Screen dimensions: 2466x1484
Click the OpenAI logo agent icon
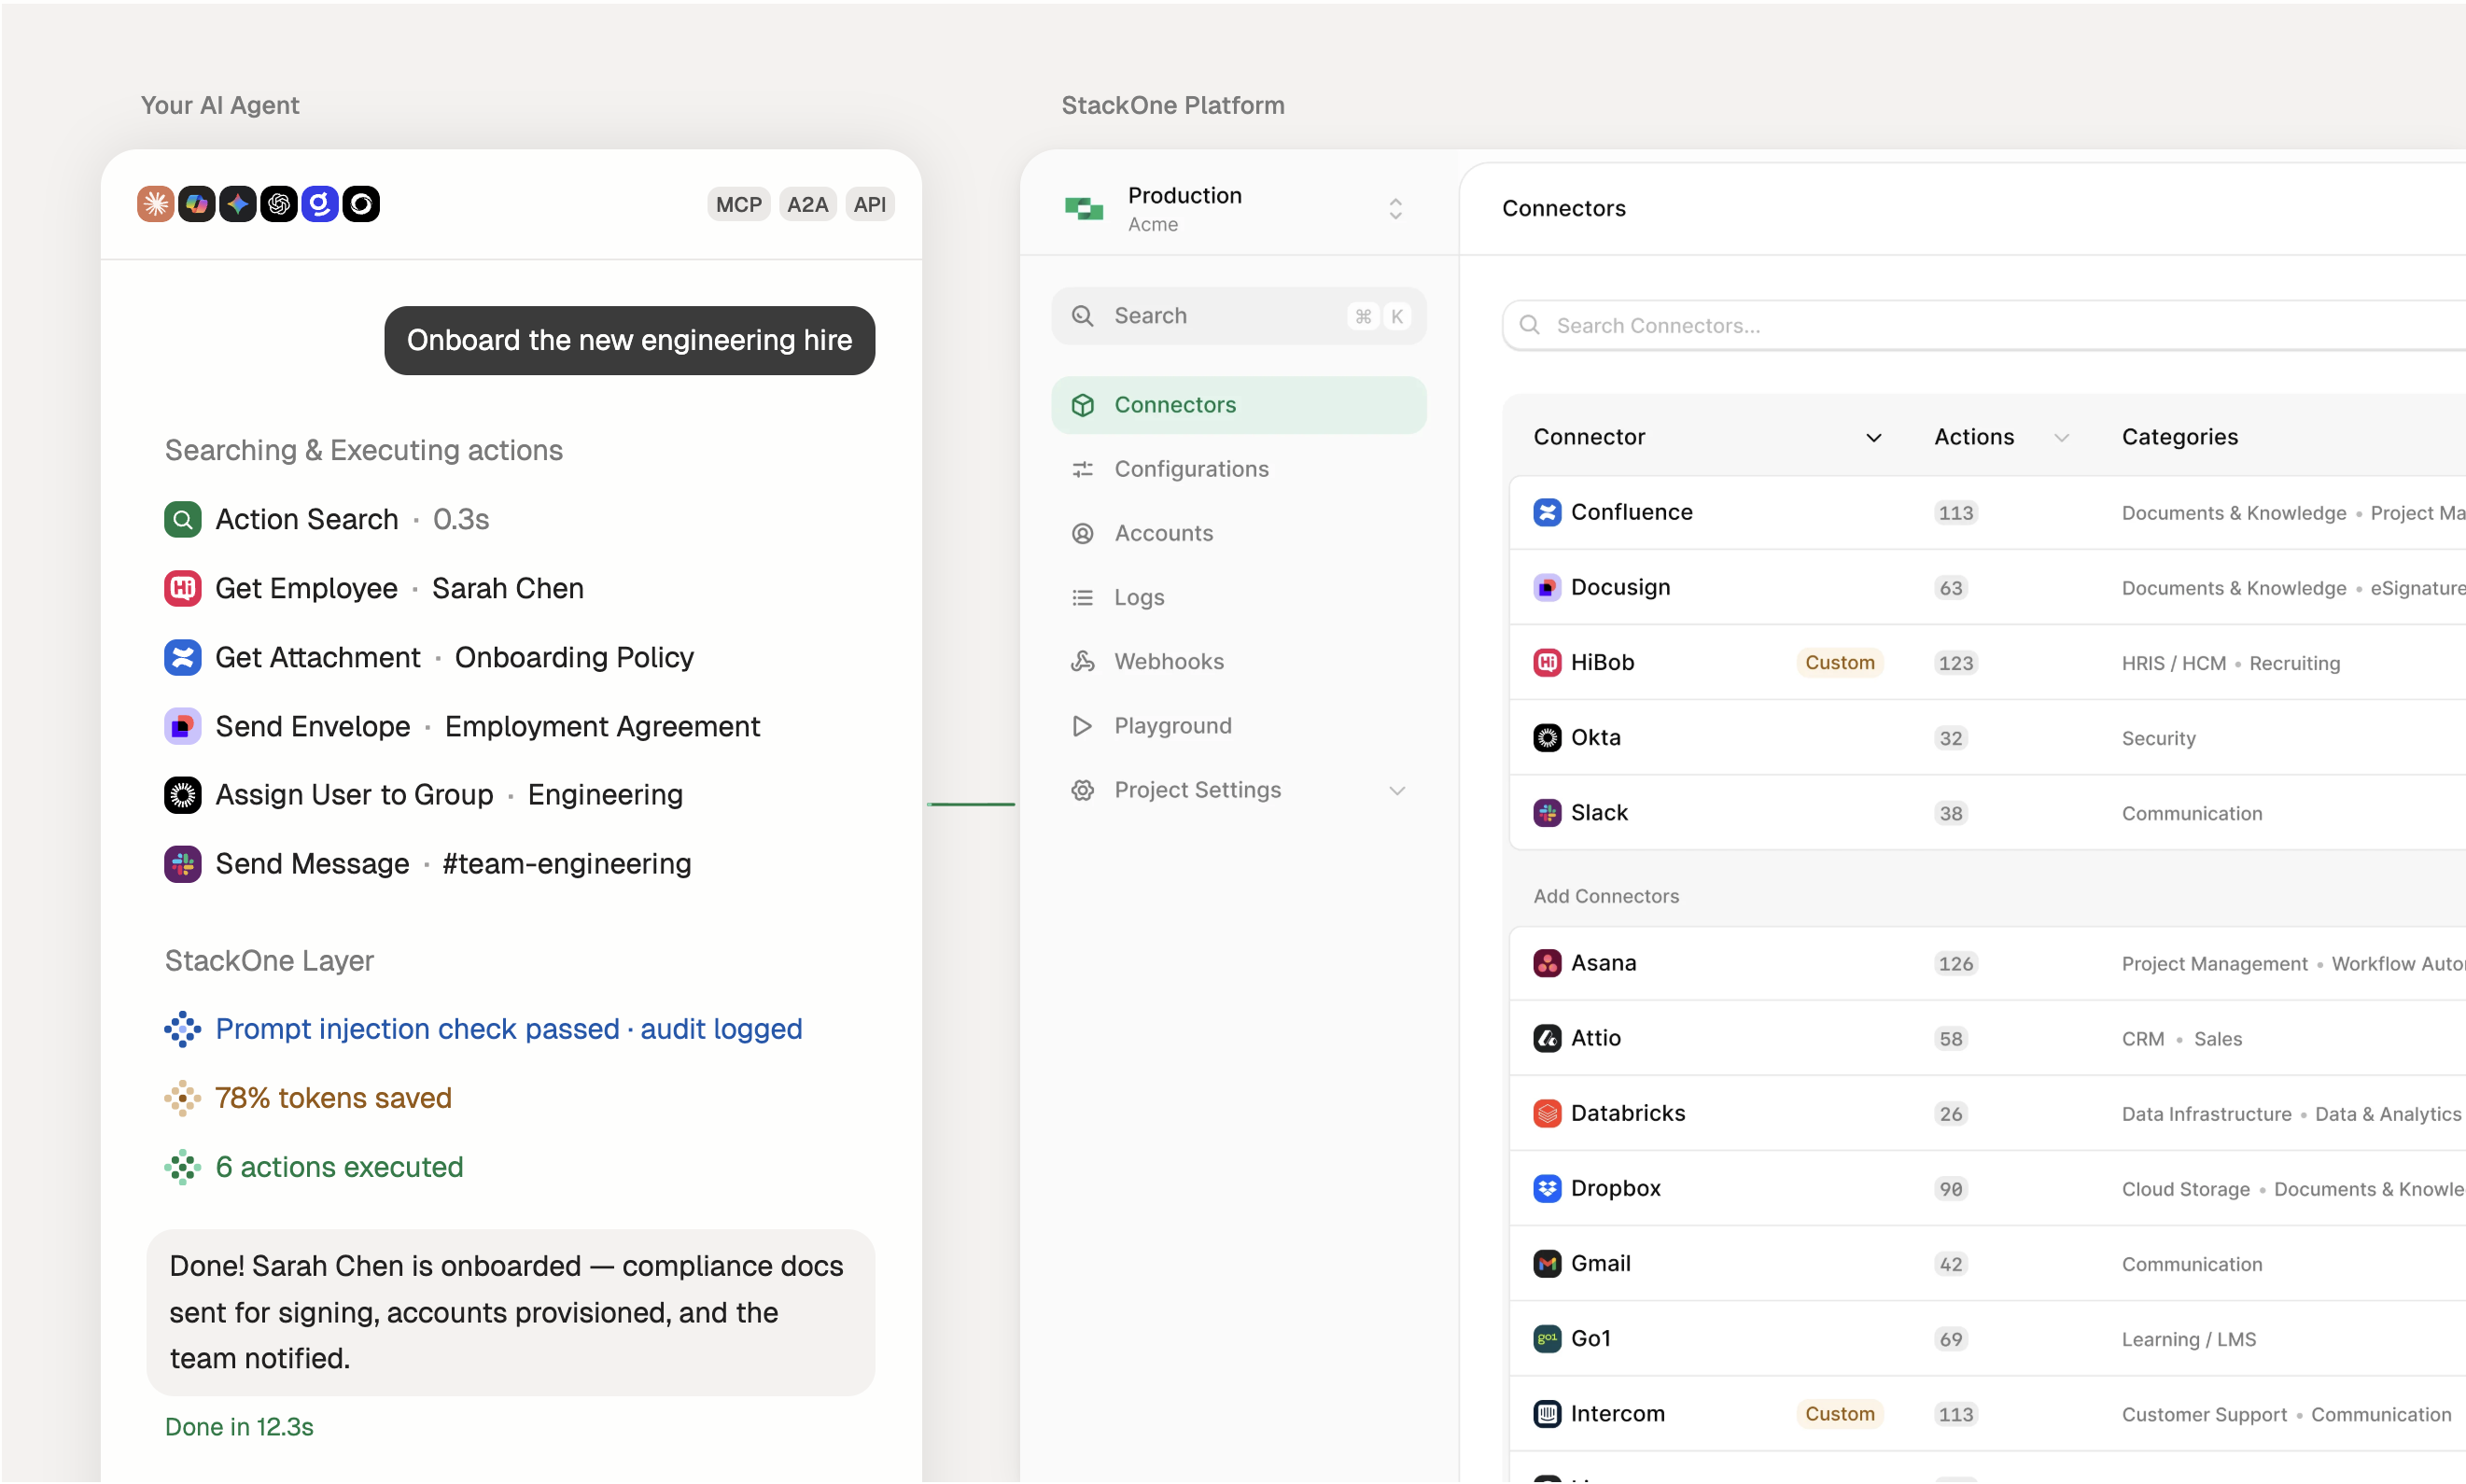pos(278,204)
